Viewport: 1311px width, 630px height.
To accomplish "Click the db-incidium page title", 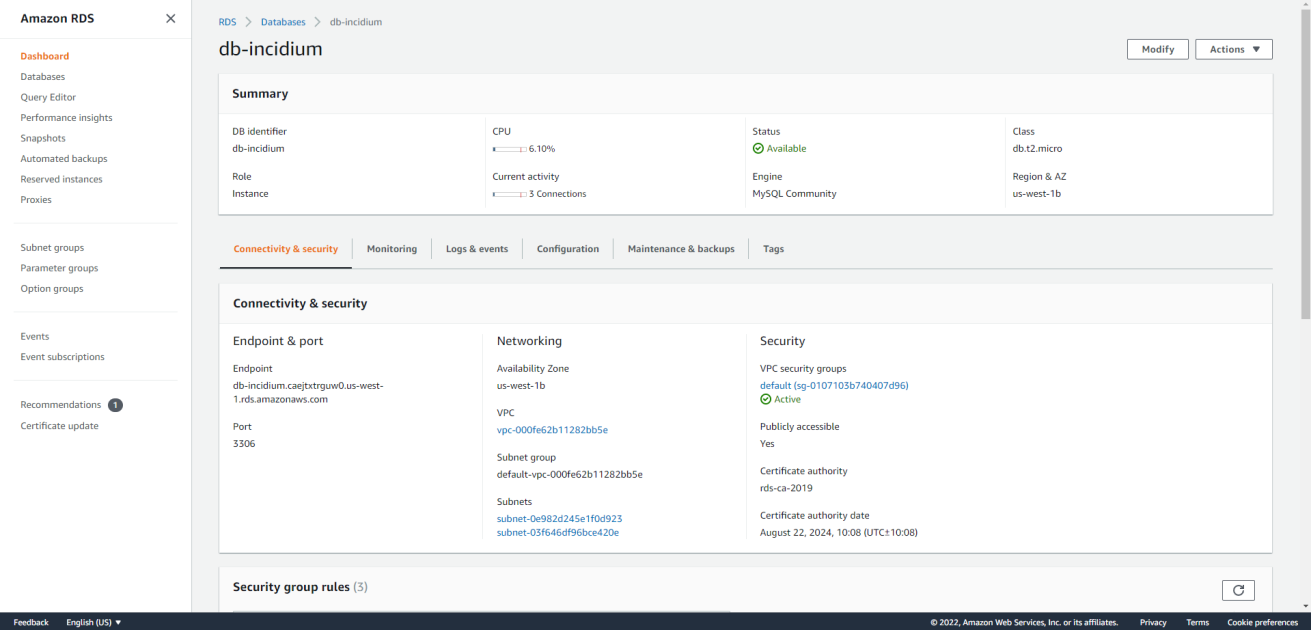I will 270,48.
